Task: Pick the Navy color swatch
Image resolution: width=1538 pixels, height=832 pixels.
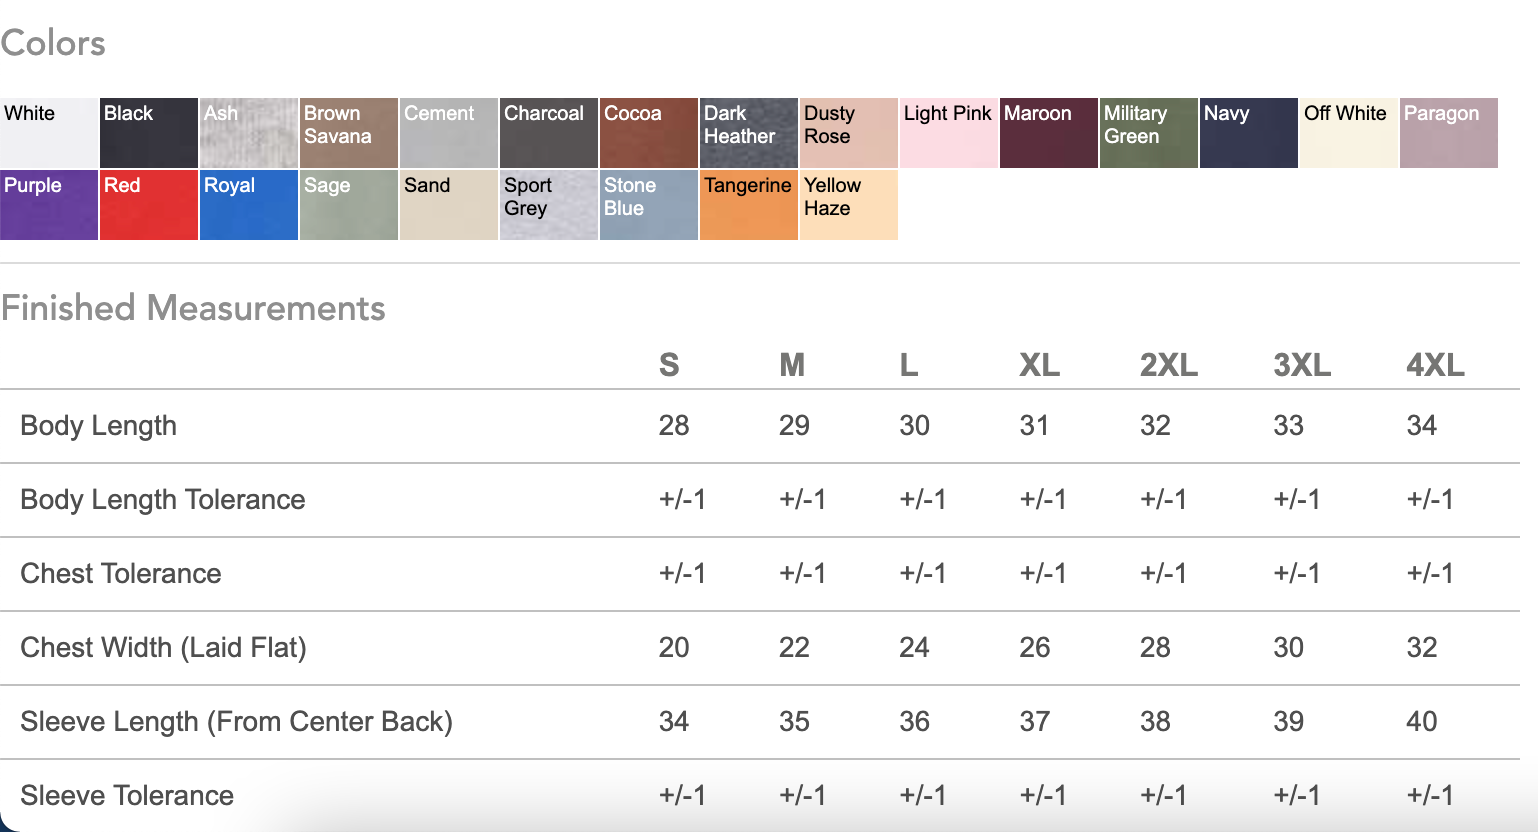Action: (x=1249, y=133)
